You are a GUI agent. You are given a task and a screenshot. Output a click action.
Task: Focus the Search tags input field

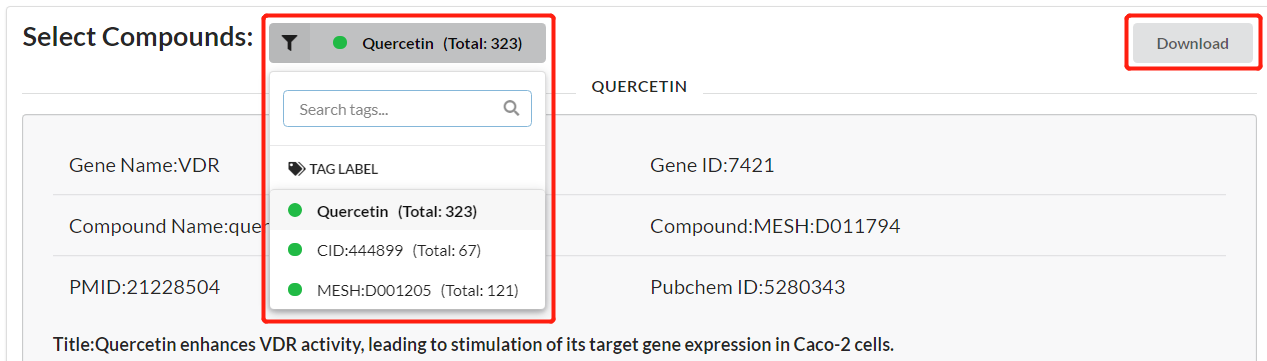407,108
